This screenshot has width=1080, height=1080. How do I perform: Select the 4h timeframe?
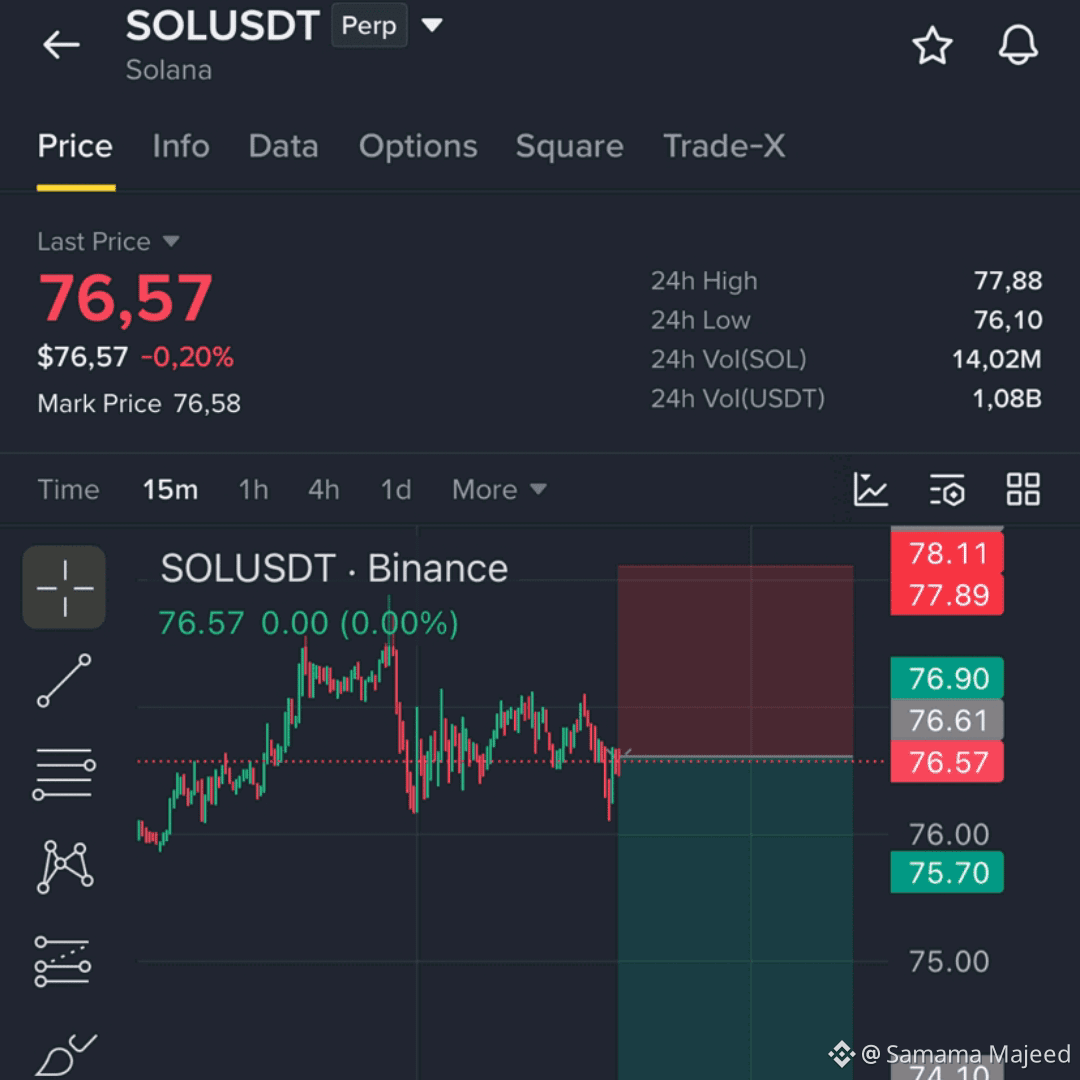pyautogui.click(x=324, y=490)
